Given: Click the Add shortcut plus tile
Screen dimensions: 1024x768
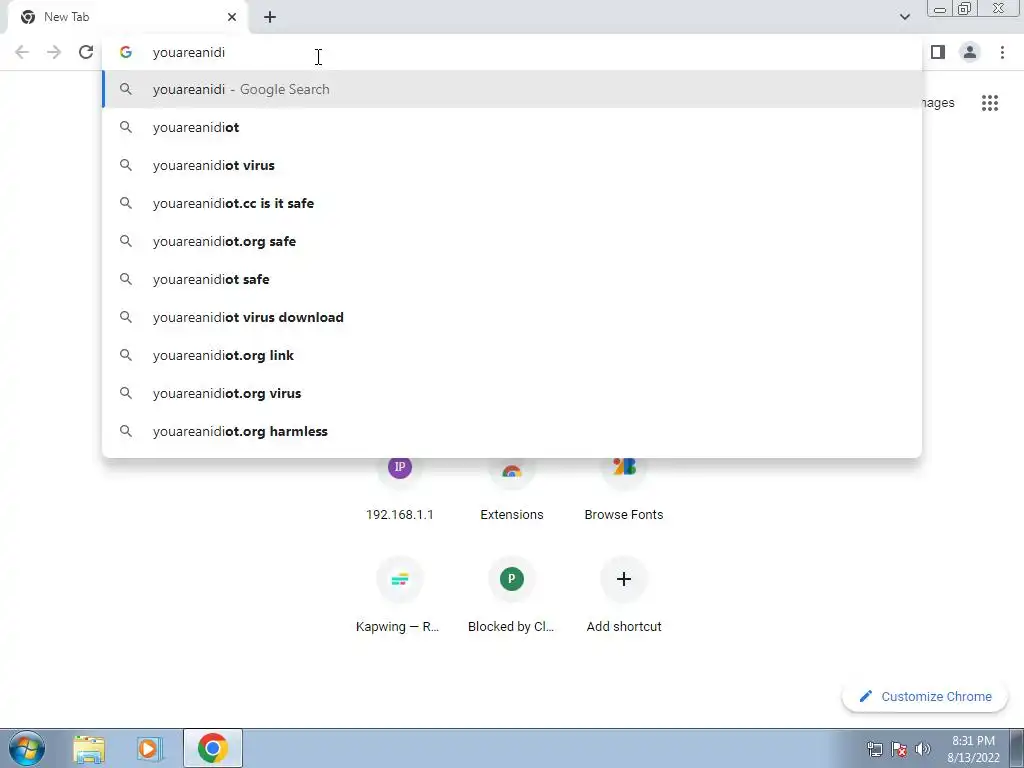Looking at the screenshot, I should click(x=624, y=594).
